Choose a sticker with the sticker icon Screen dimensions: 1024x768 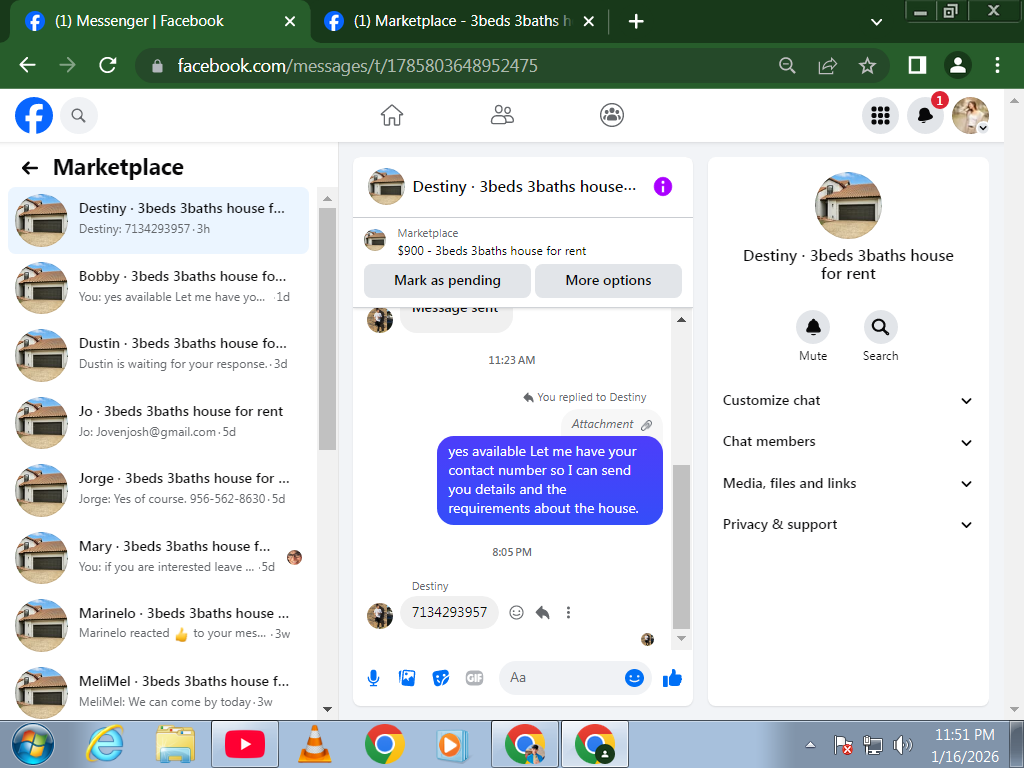[x=441, y=678]
